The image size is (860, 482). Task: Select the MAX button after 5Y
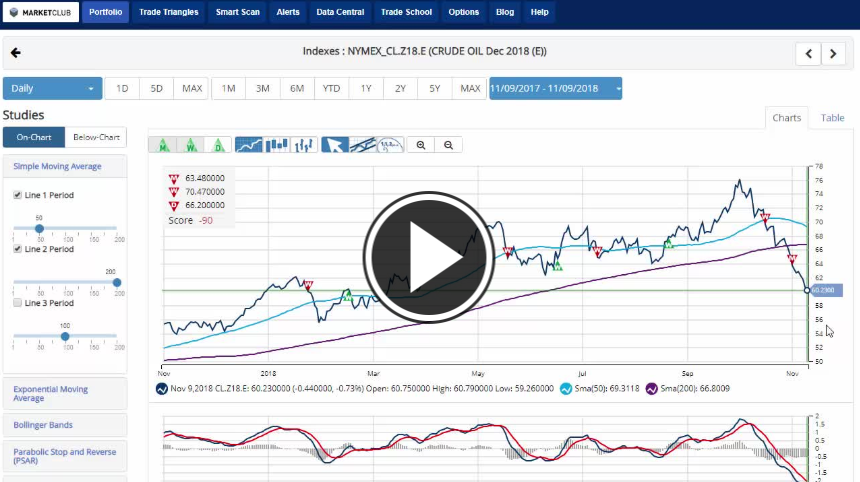[469, 88]
